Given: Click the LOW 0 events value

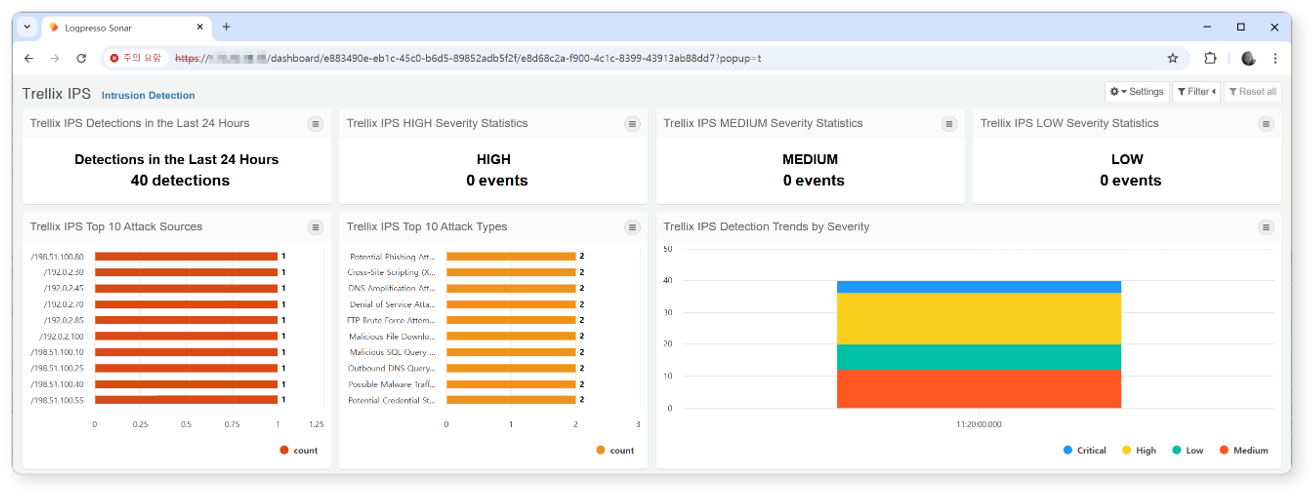Looking at the screenshot, I should tap(1131, 181).
